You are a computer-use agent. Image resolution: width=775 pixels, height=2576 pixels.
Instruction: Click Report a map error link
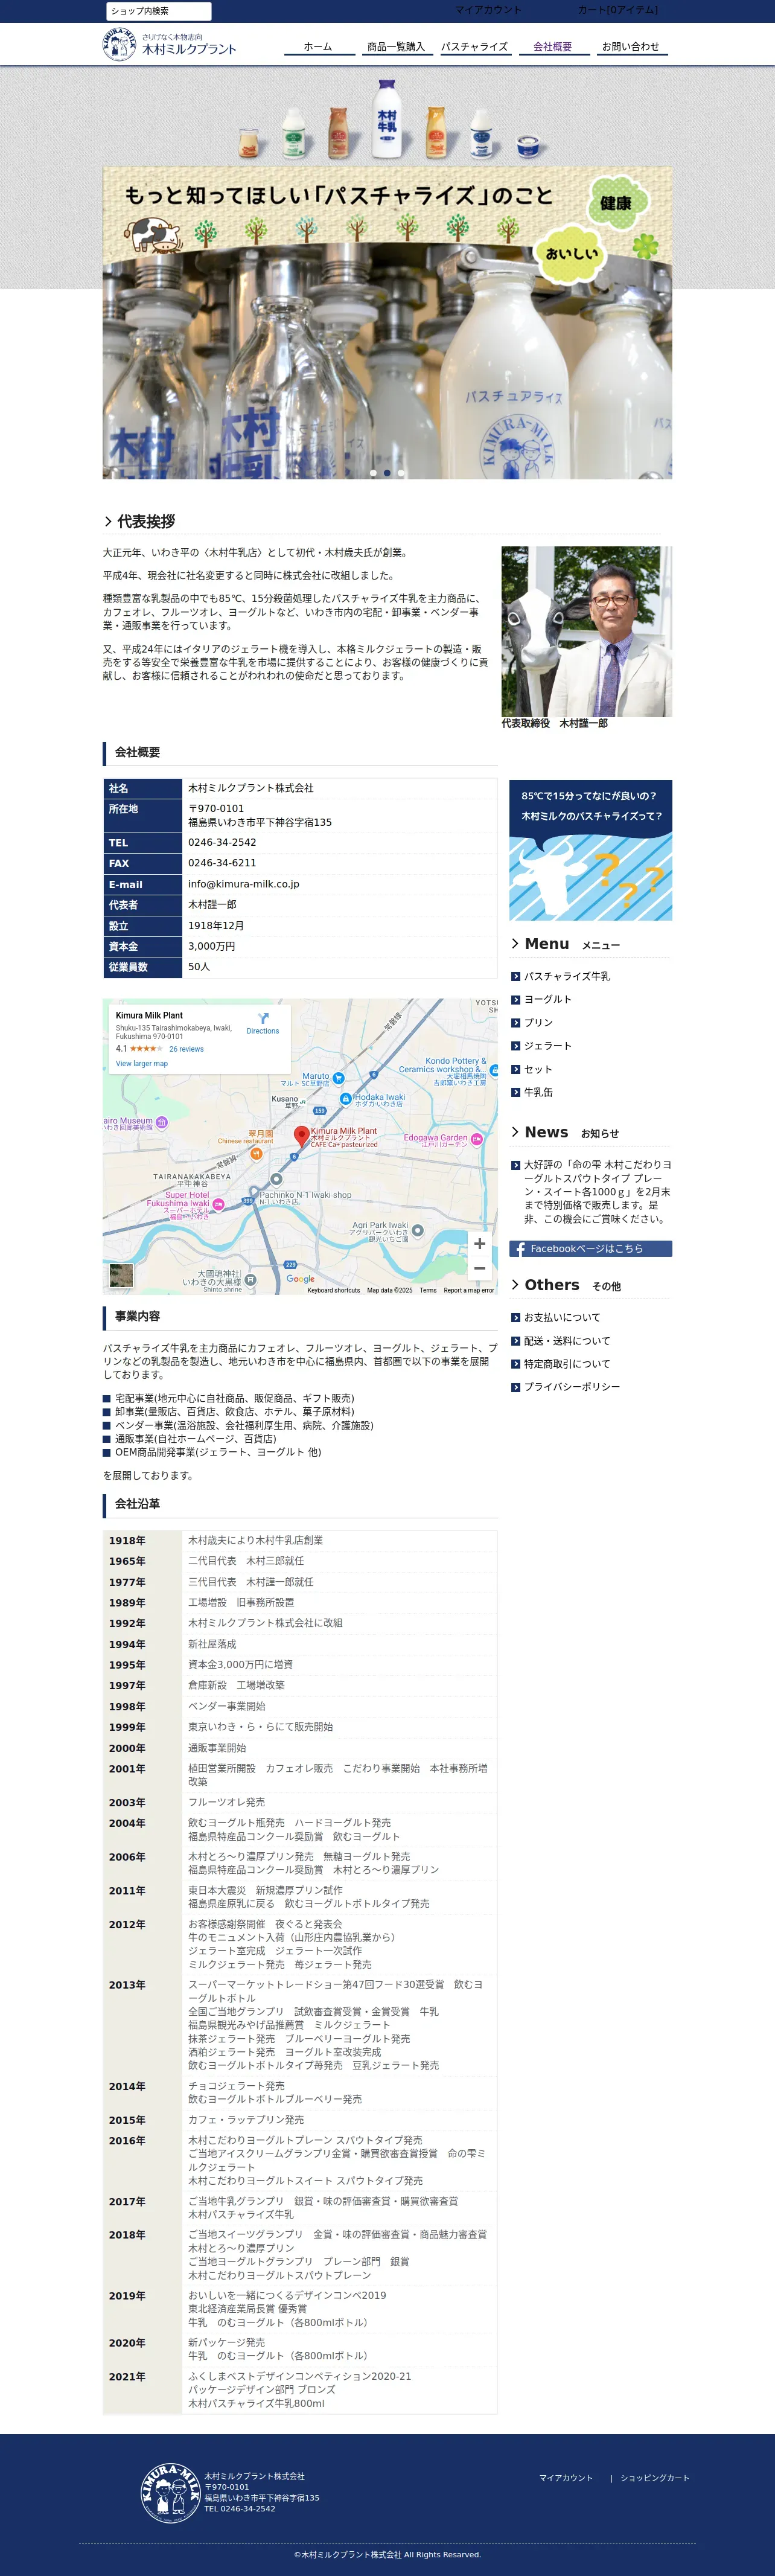point(469,1290)
